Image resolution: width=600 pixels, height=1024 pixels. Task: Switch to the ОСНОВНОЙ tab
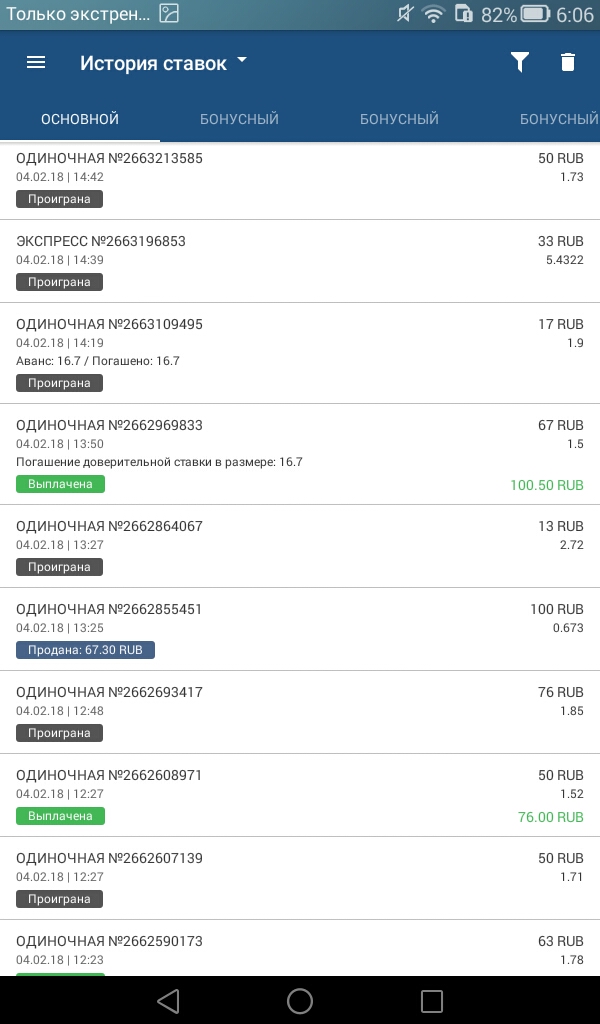coord(80,119)
